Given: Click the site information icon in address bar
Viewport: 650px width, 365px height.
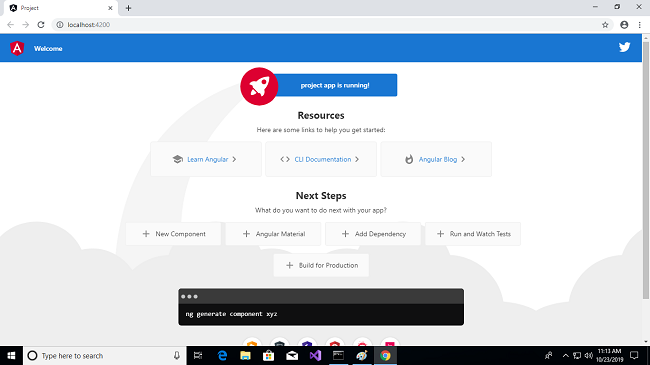Looking at the screenshot, I should [60, 25].
